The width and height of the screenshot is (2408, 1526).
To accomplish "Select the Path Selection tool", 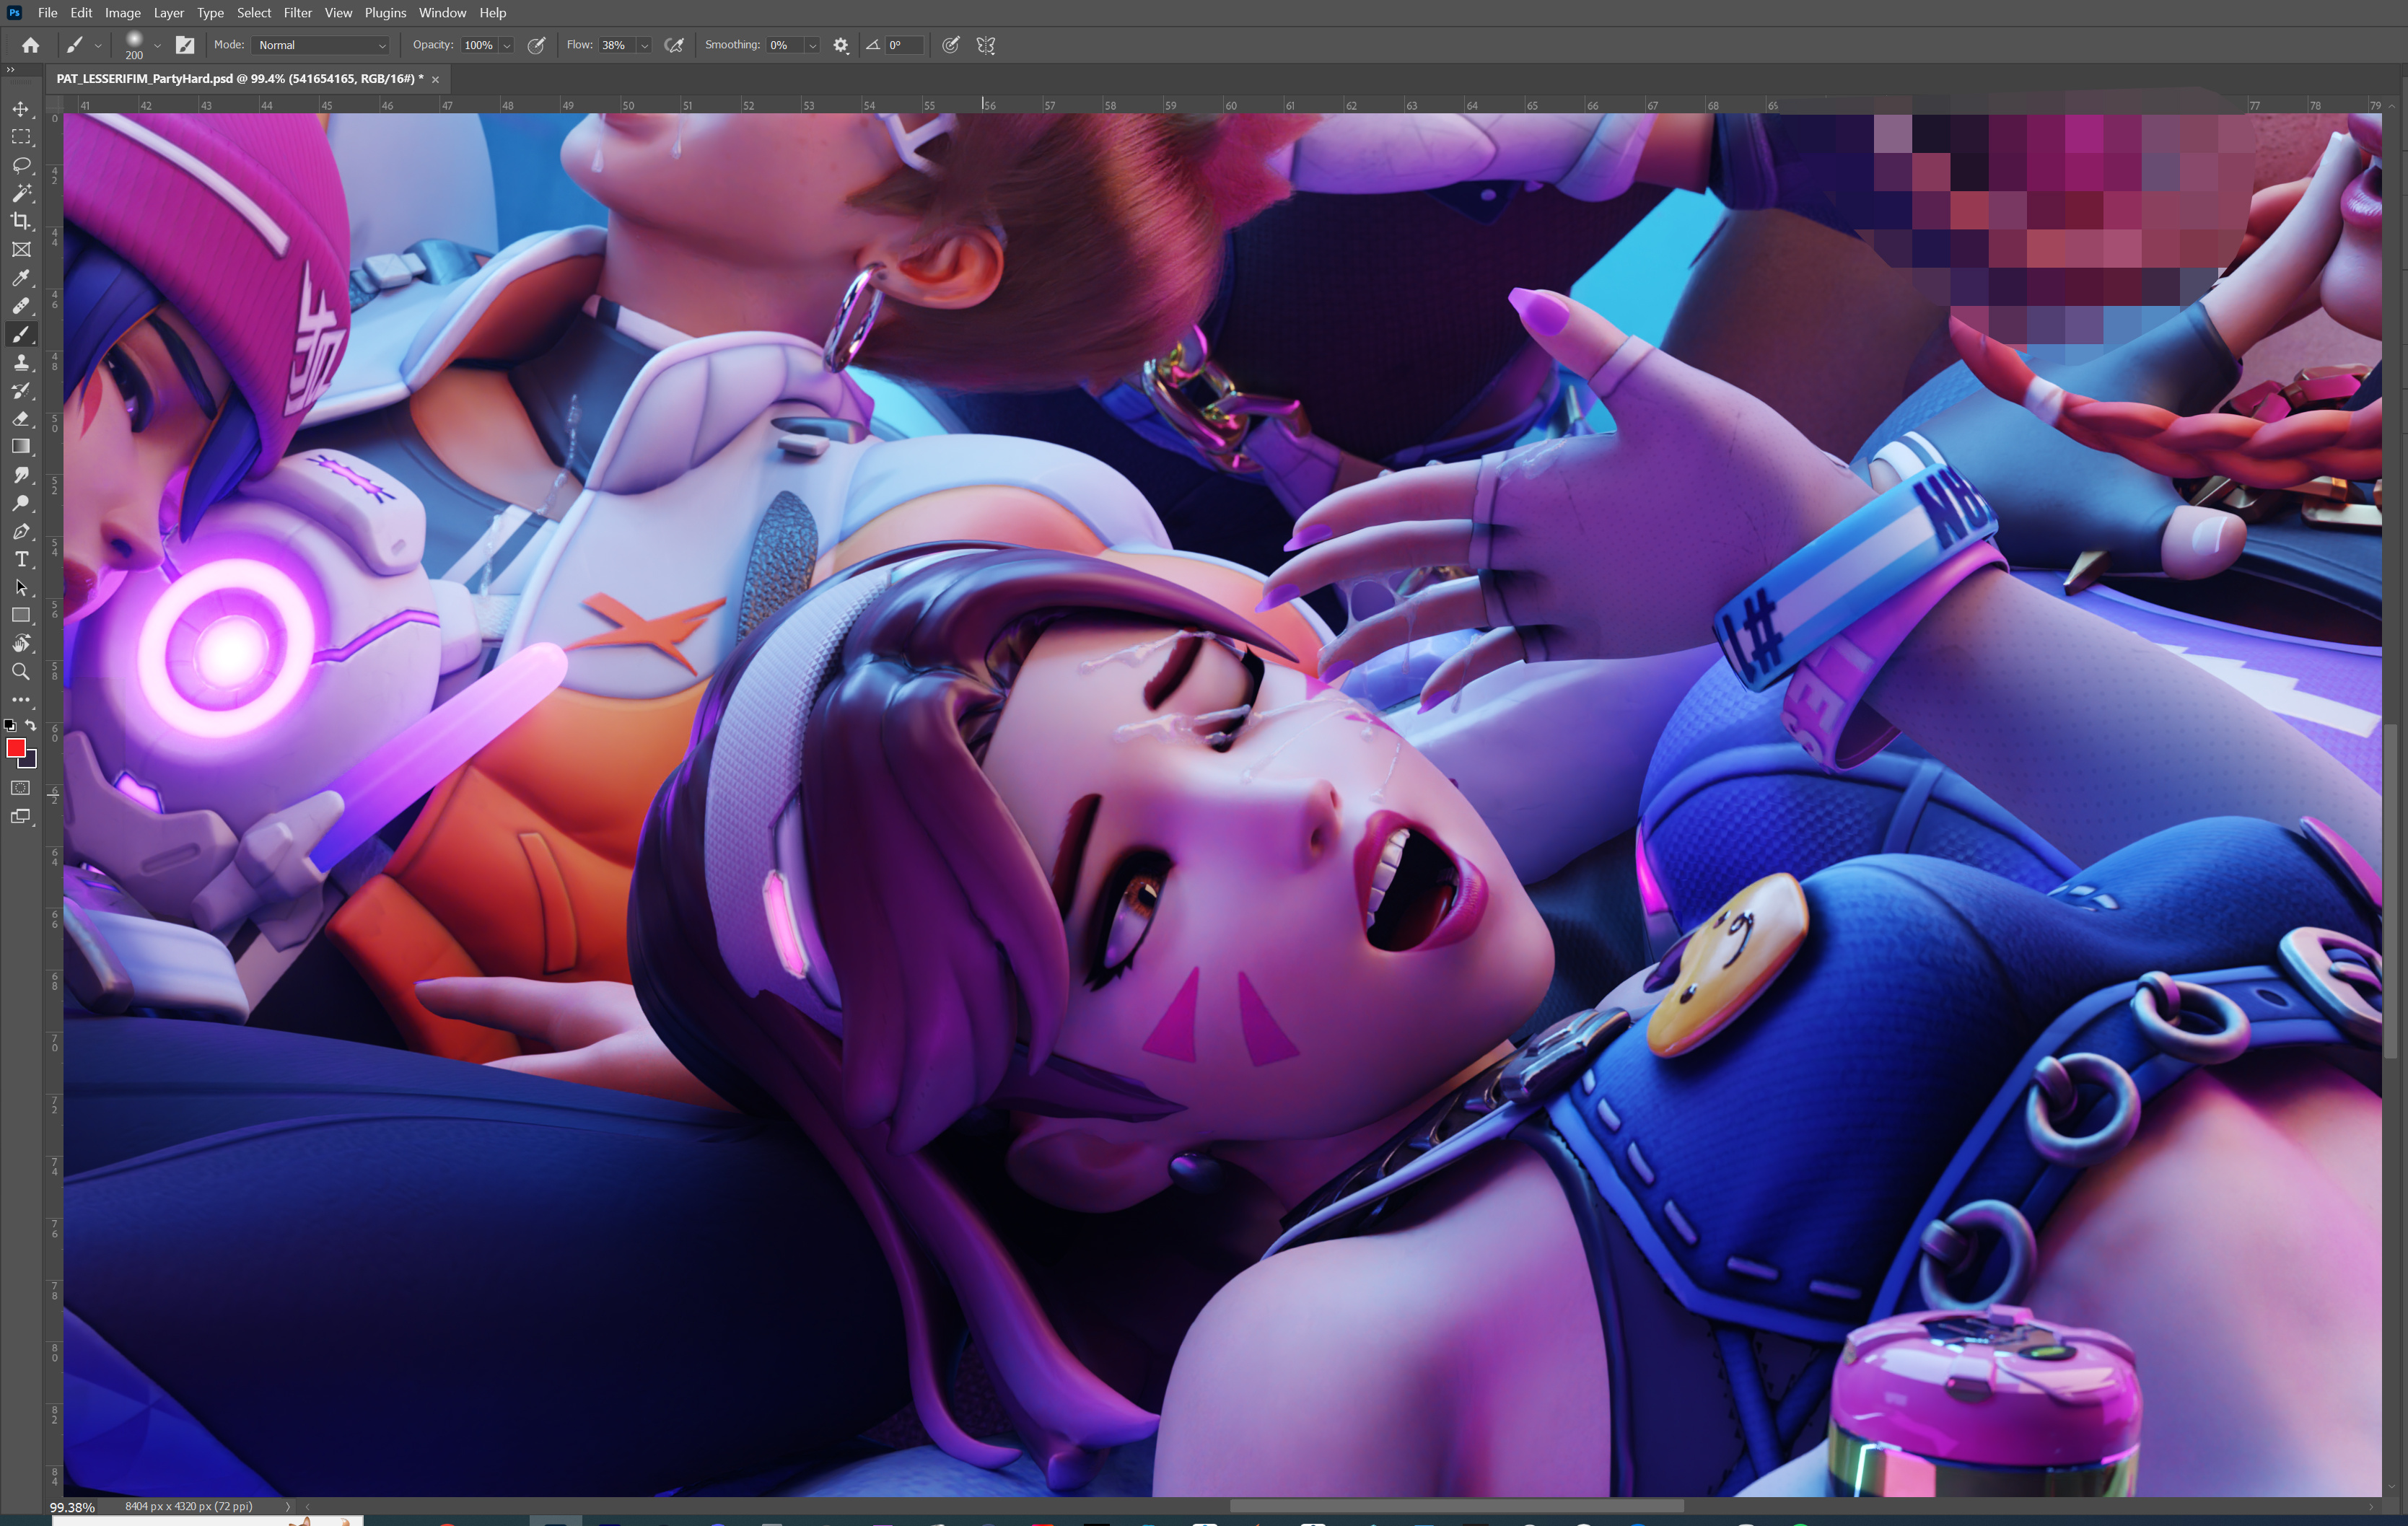I will [21, 587].
